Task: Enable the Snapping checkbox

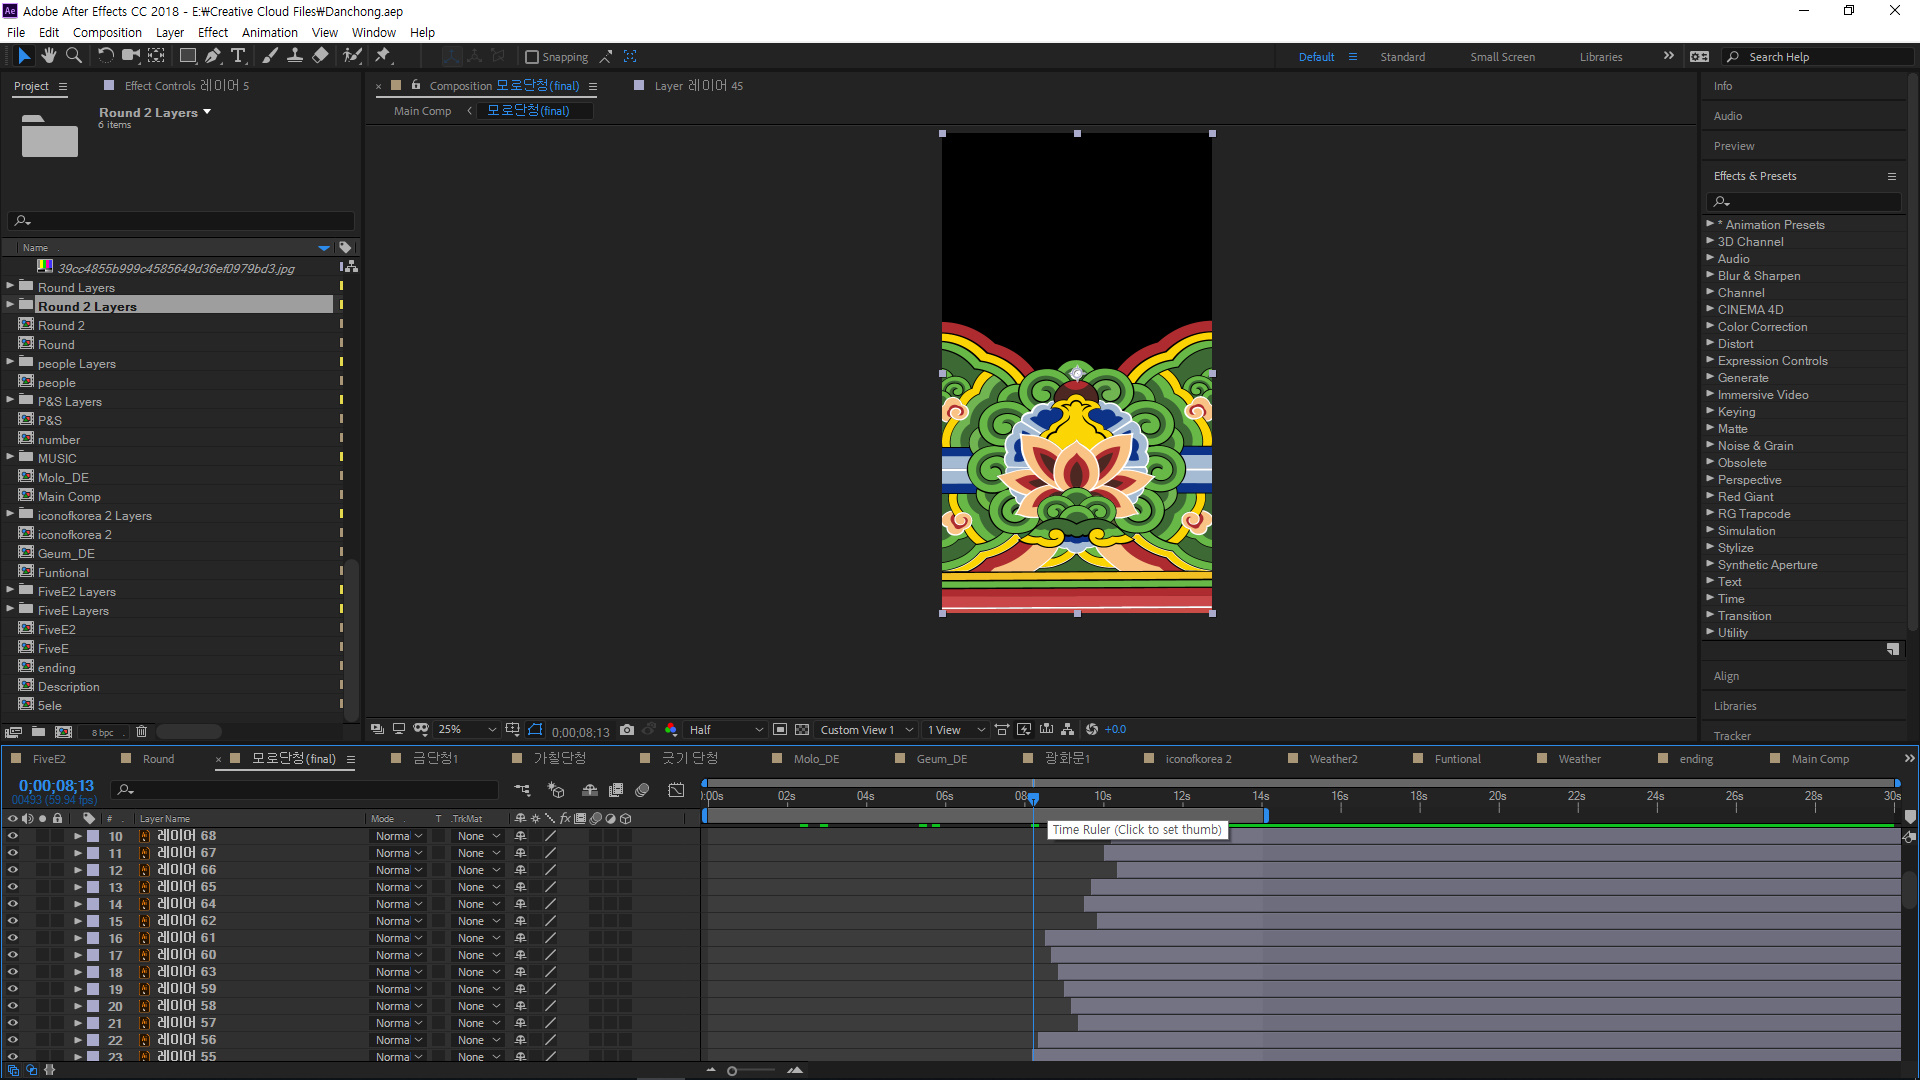Action: 532,57
